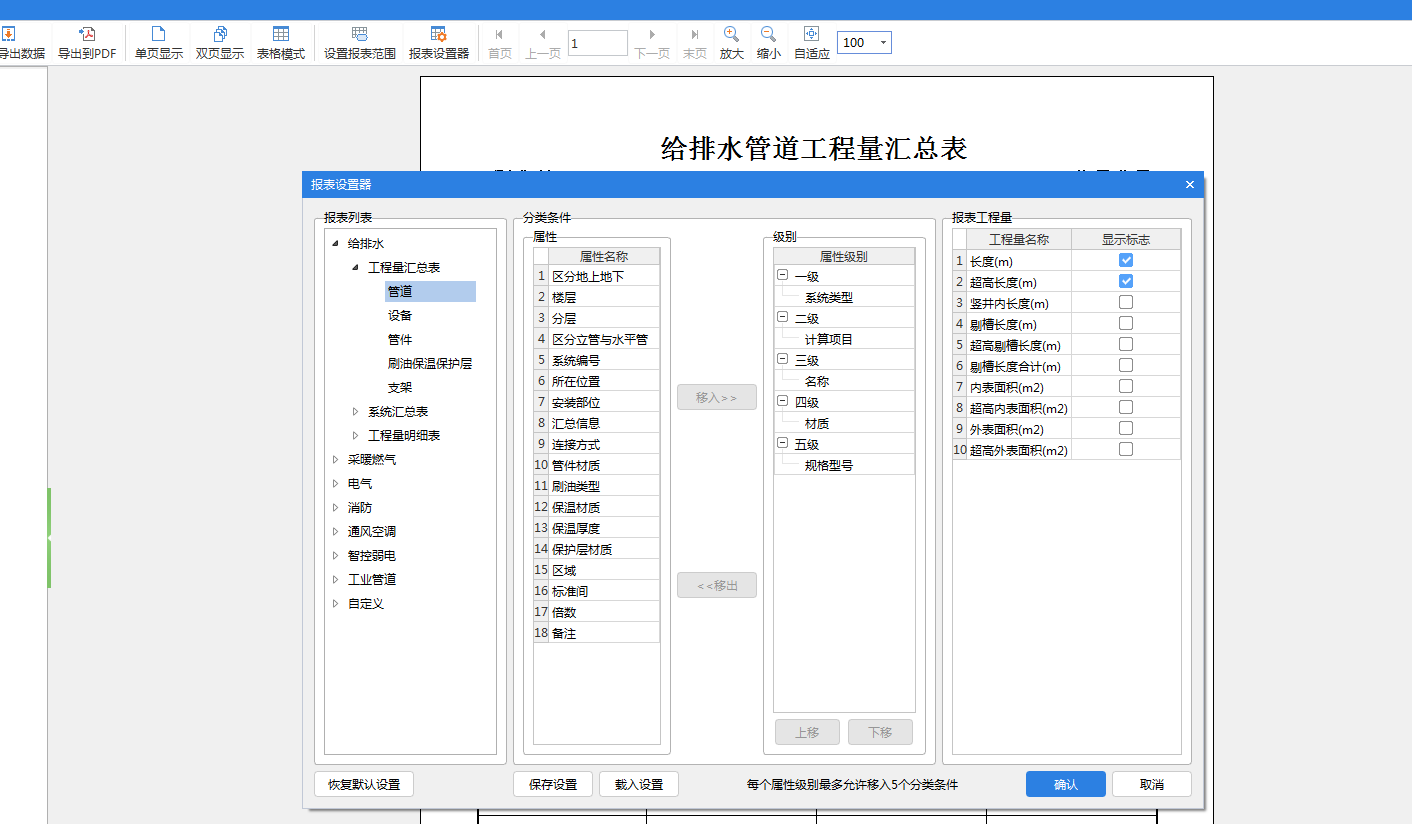Click the 载入设置 button

pos(639,784)
